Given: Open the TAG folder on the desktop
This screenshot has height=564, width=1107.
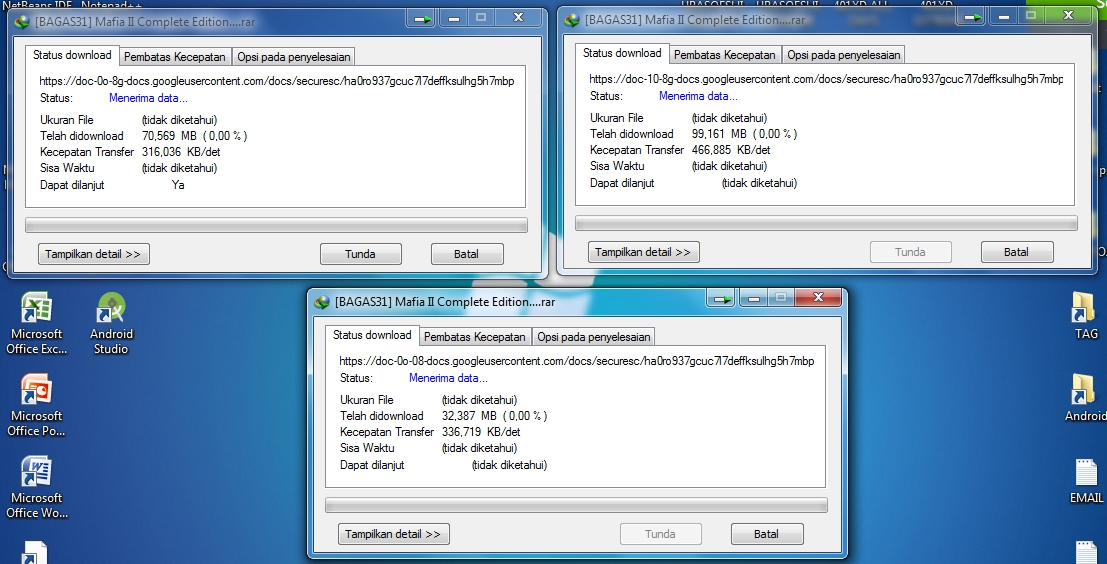Looking at the screenshot, I should coord(1085,316).
